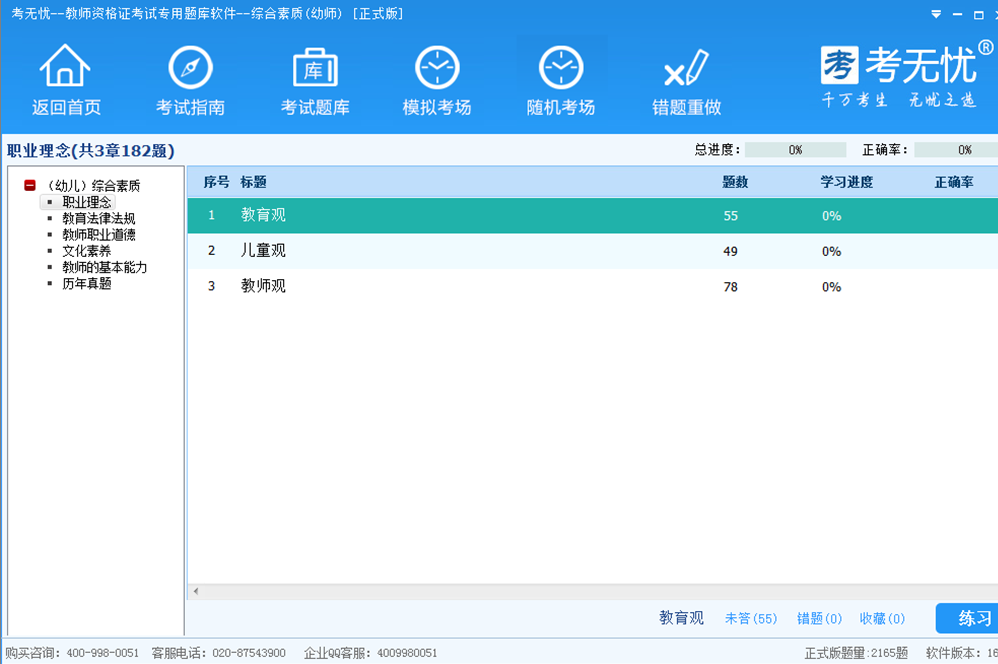
Task: Start the 随机考场 clock icon
Action: [561, 68]
